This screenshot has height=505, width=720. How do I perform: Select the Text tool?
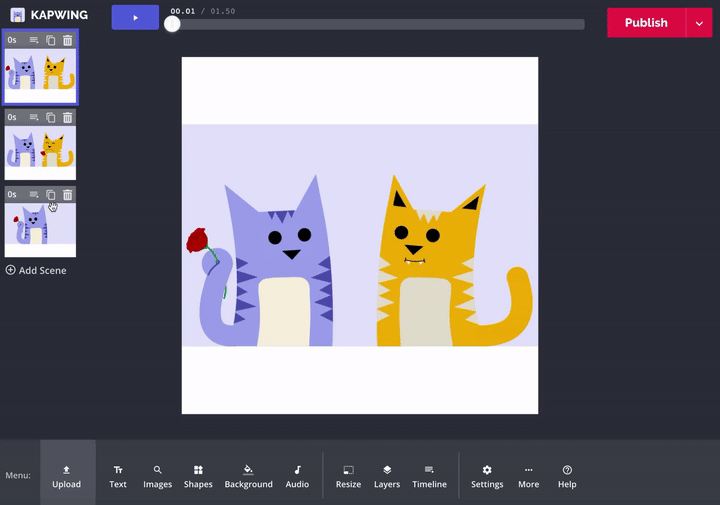point(118,476)
